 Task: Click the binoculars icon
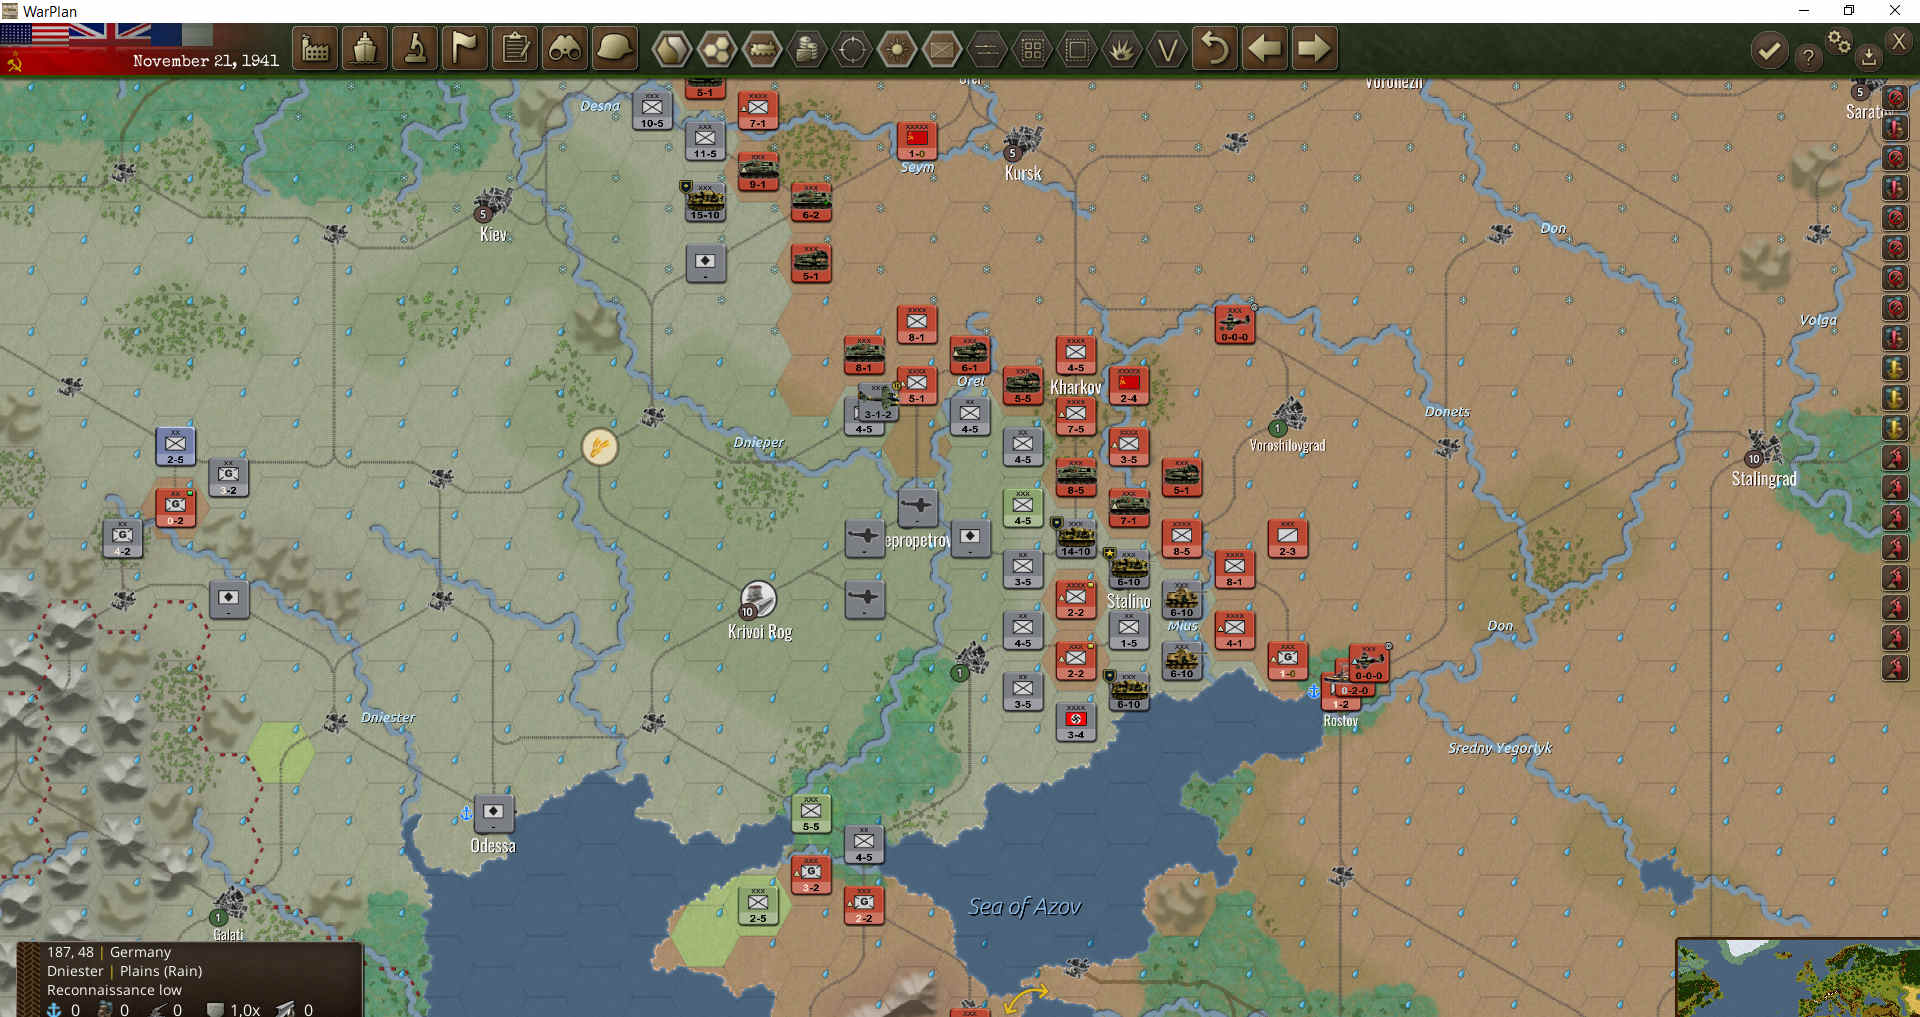tap(565, 48)
